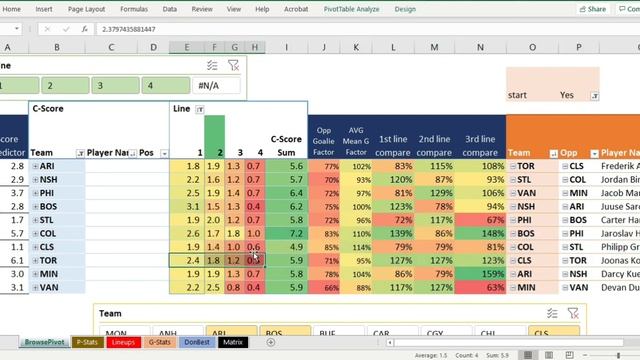Toggle Team slicer item CAR
Screen dimensions: 640x360
click(x=393, y=331)
